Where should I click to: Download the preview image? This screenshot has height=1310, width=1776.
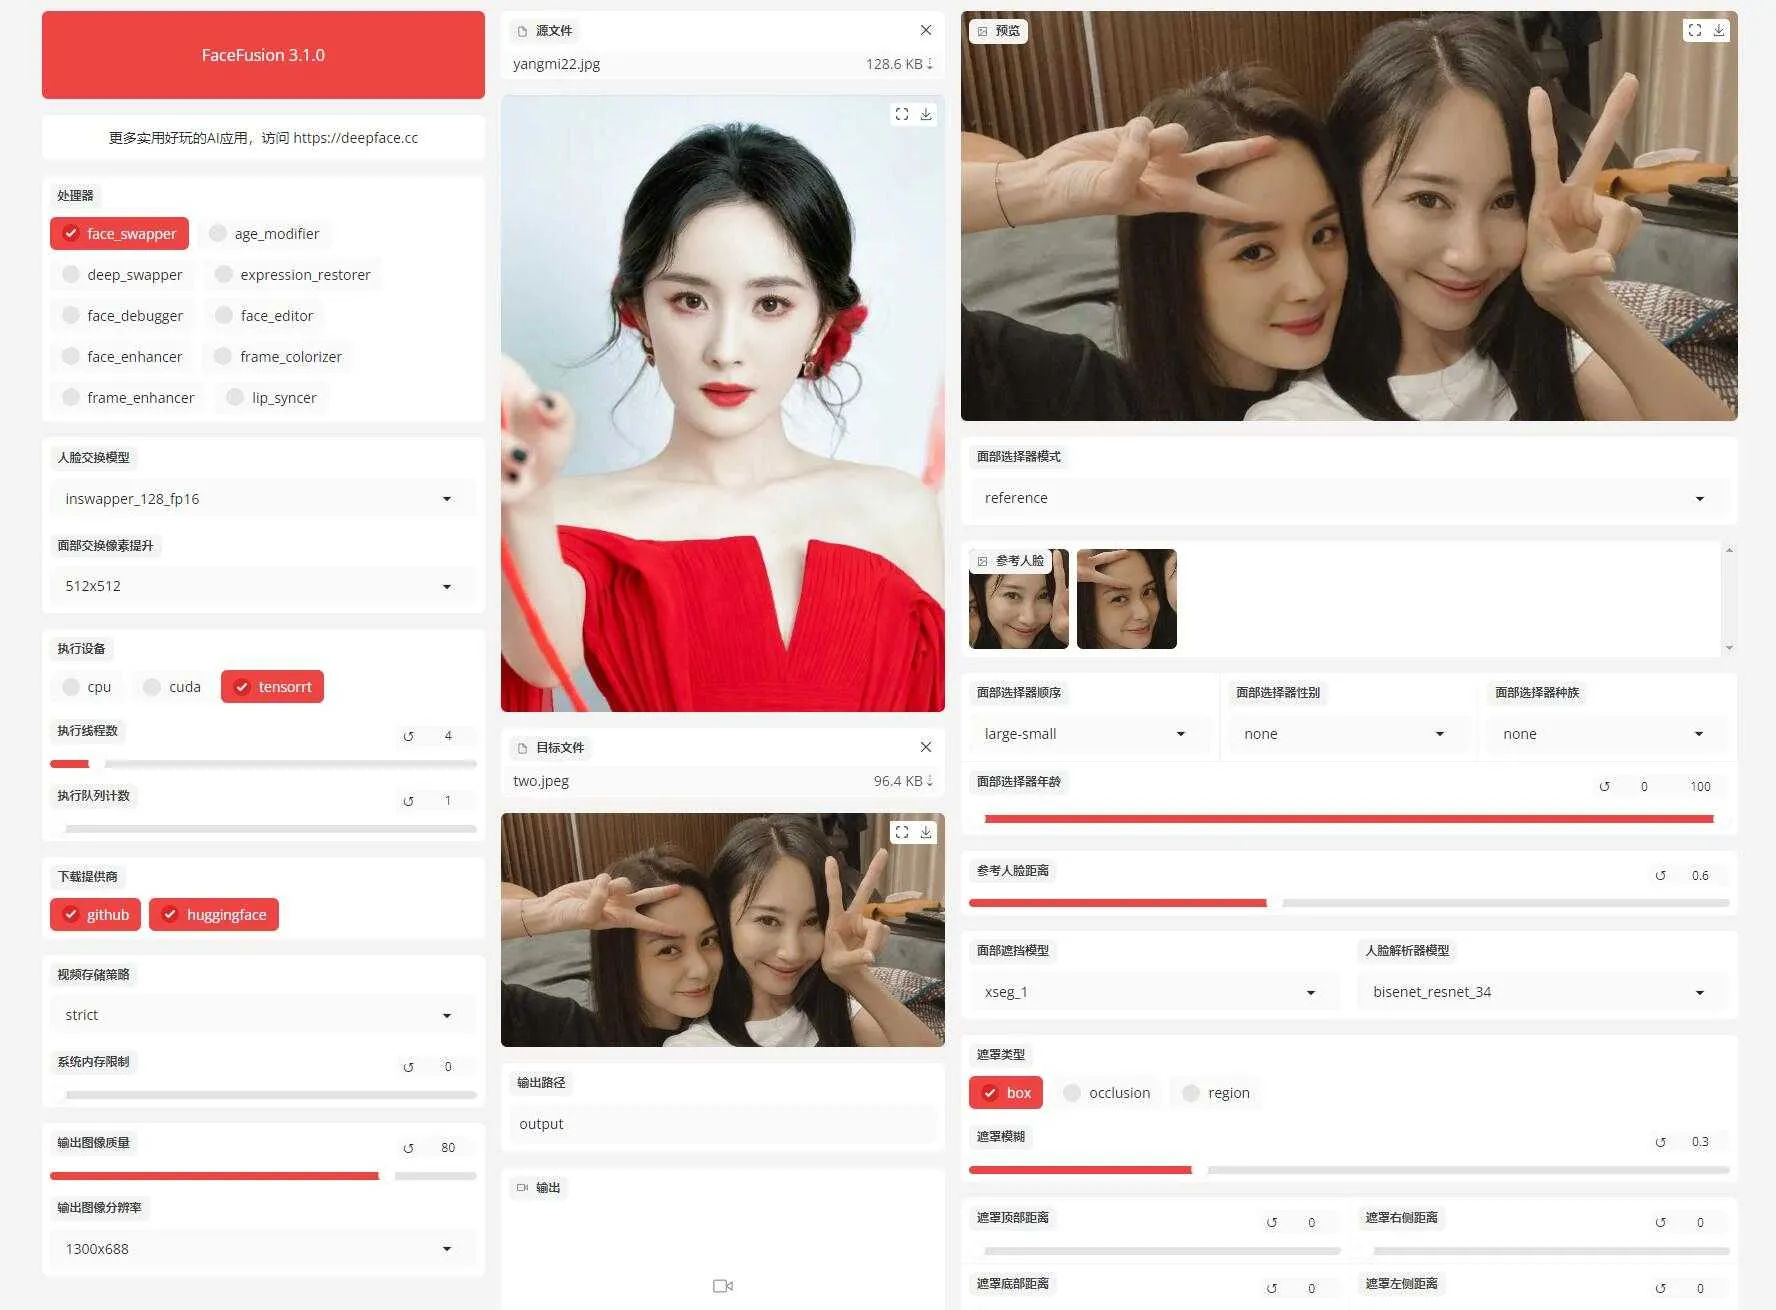tap(1719, 30)
